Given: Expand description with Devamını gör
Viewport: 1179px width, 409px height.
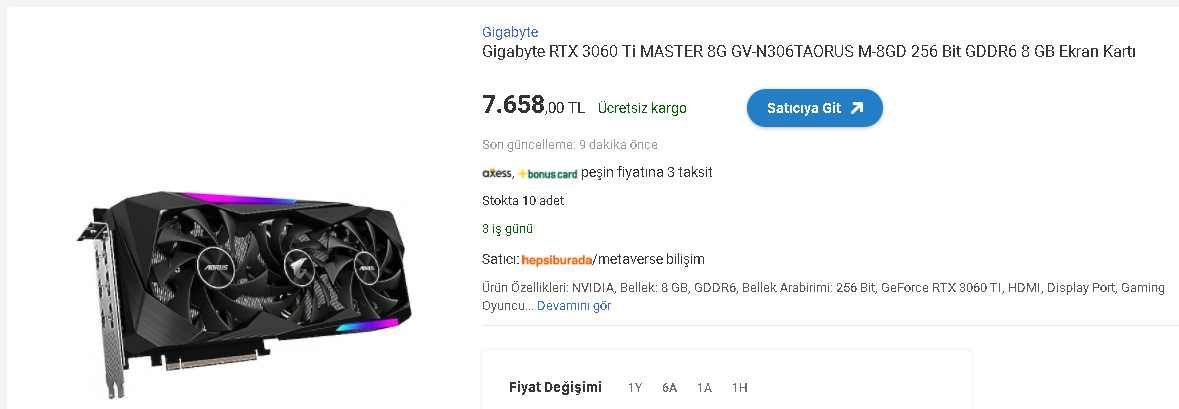Looking at the screenshot, I should tap(574, 306).
